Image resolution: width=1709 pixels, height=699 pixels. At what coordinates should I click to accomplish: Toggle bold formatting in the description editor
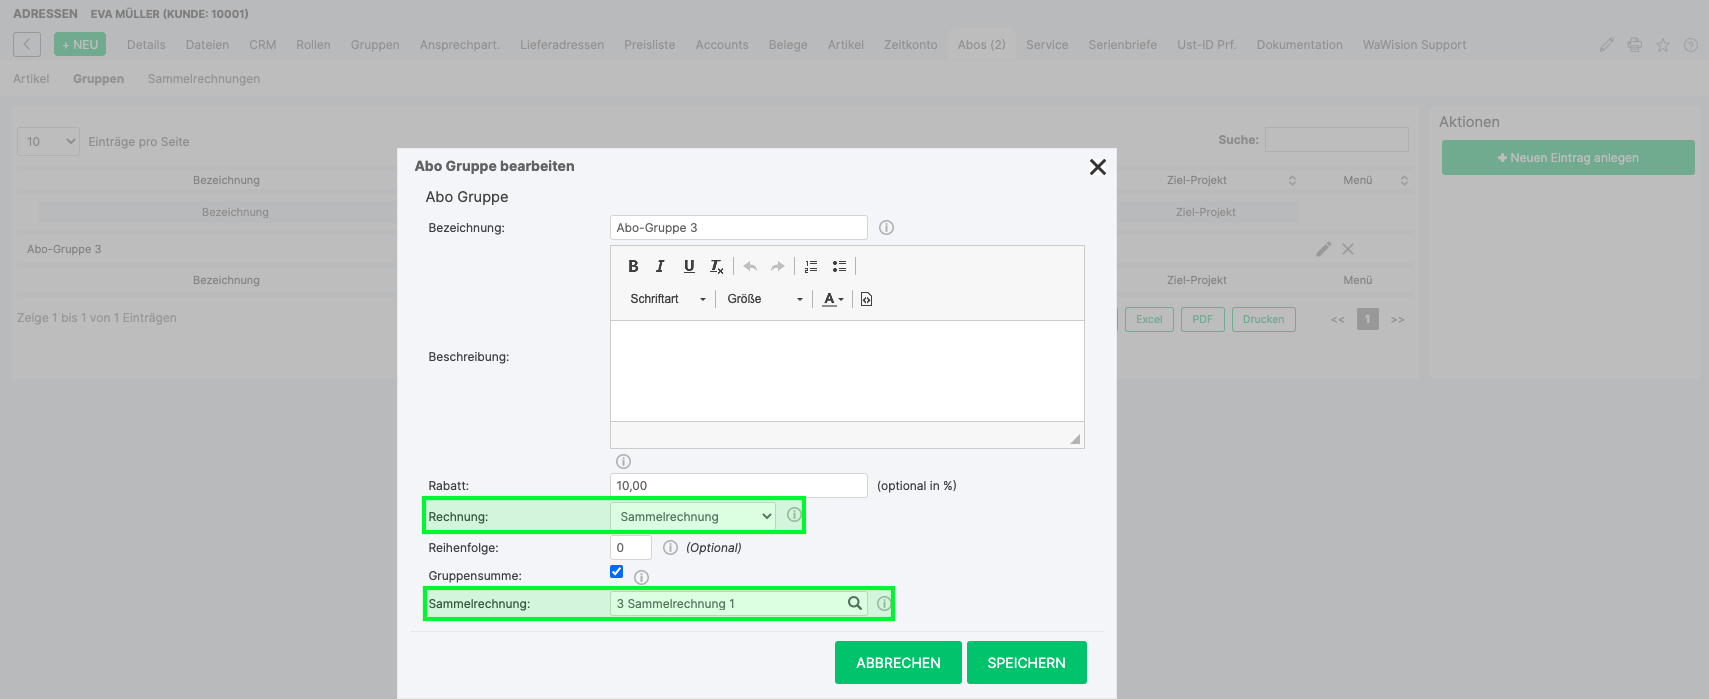tap(633, 266)
